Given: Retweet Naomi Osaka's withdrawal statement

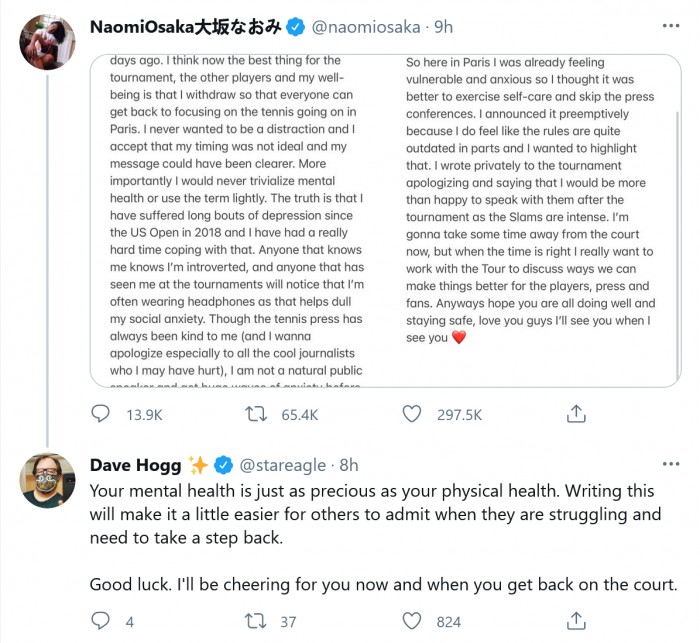Looking at the screenshot, I should (256, 414).
